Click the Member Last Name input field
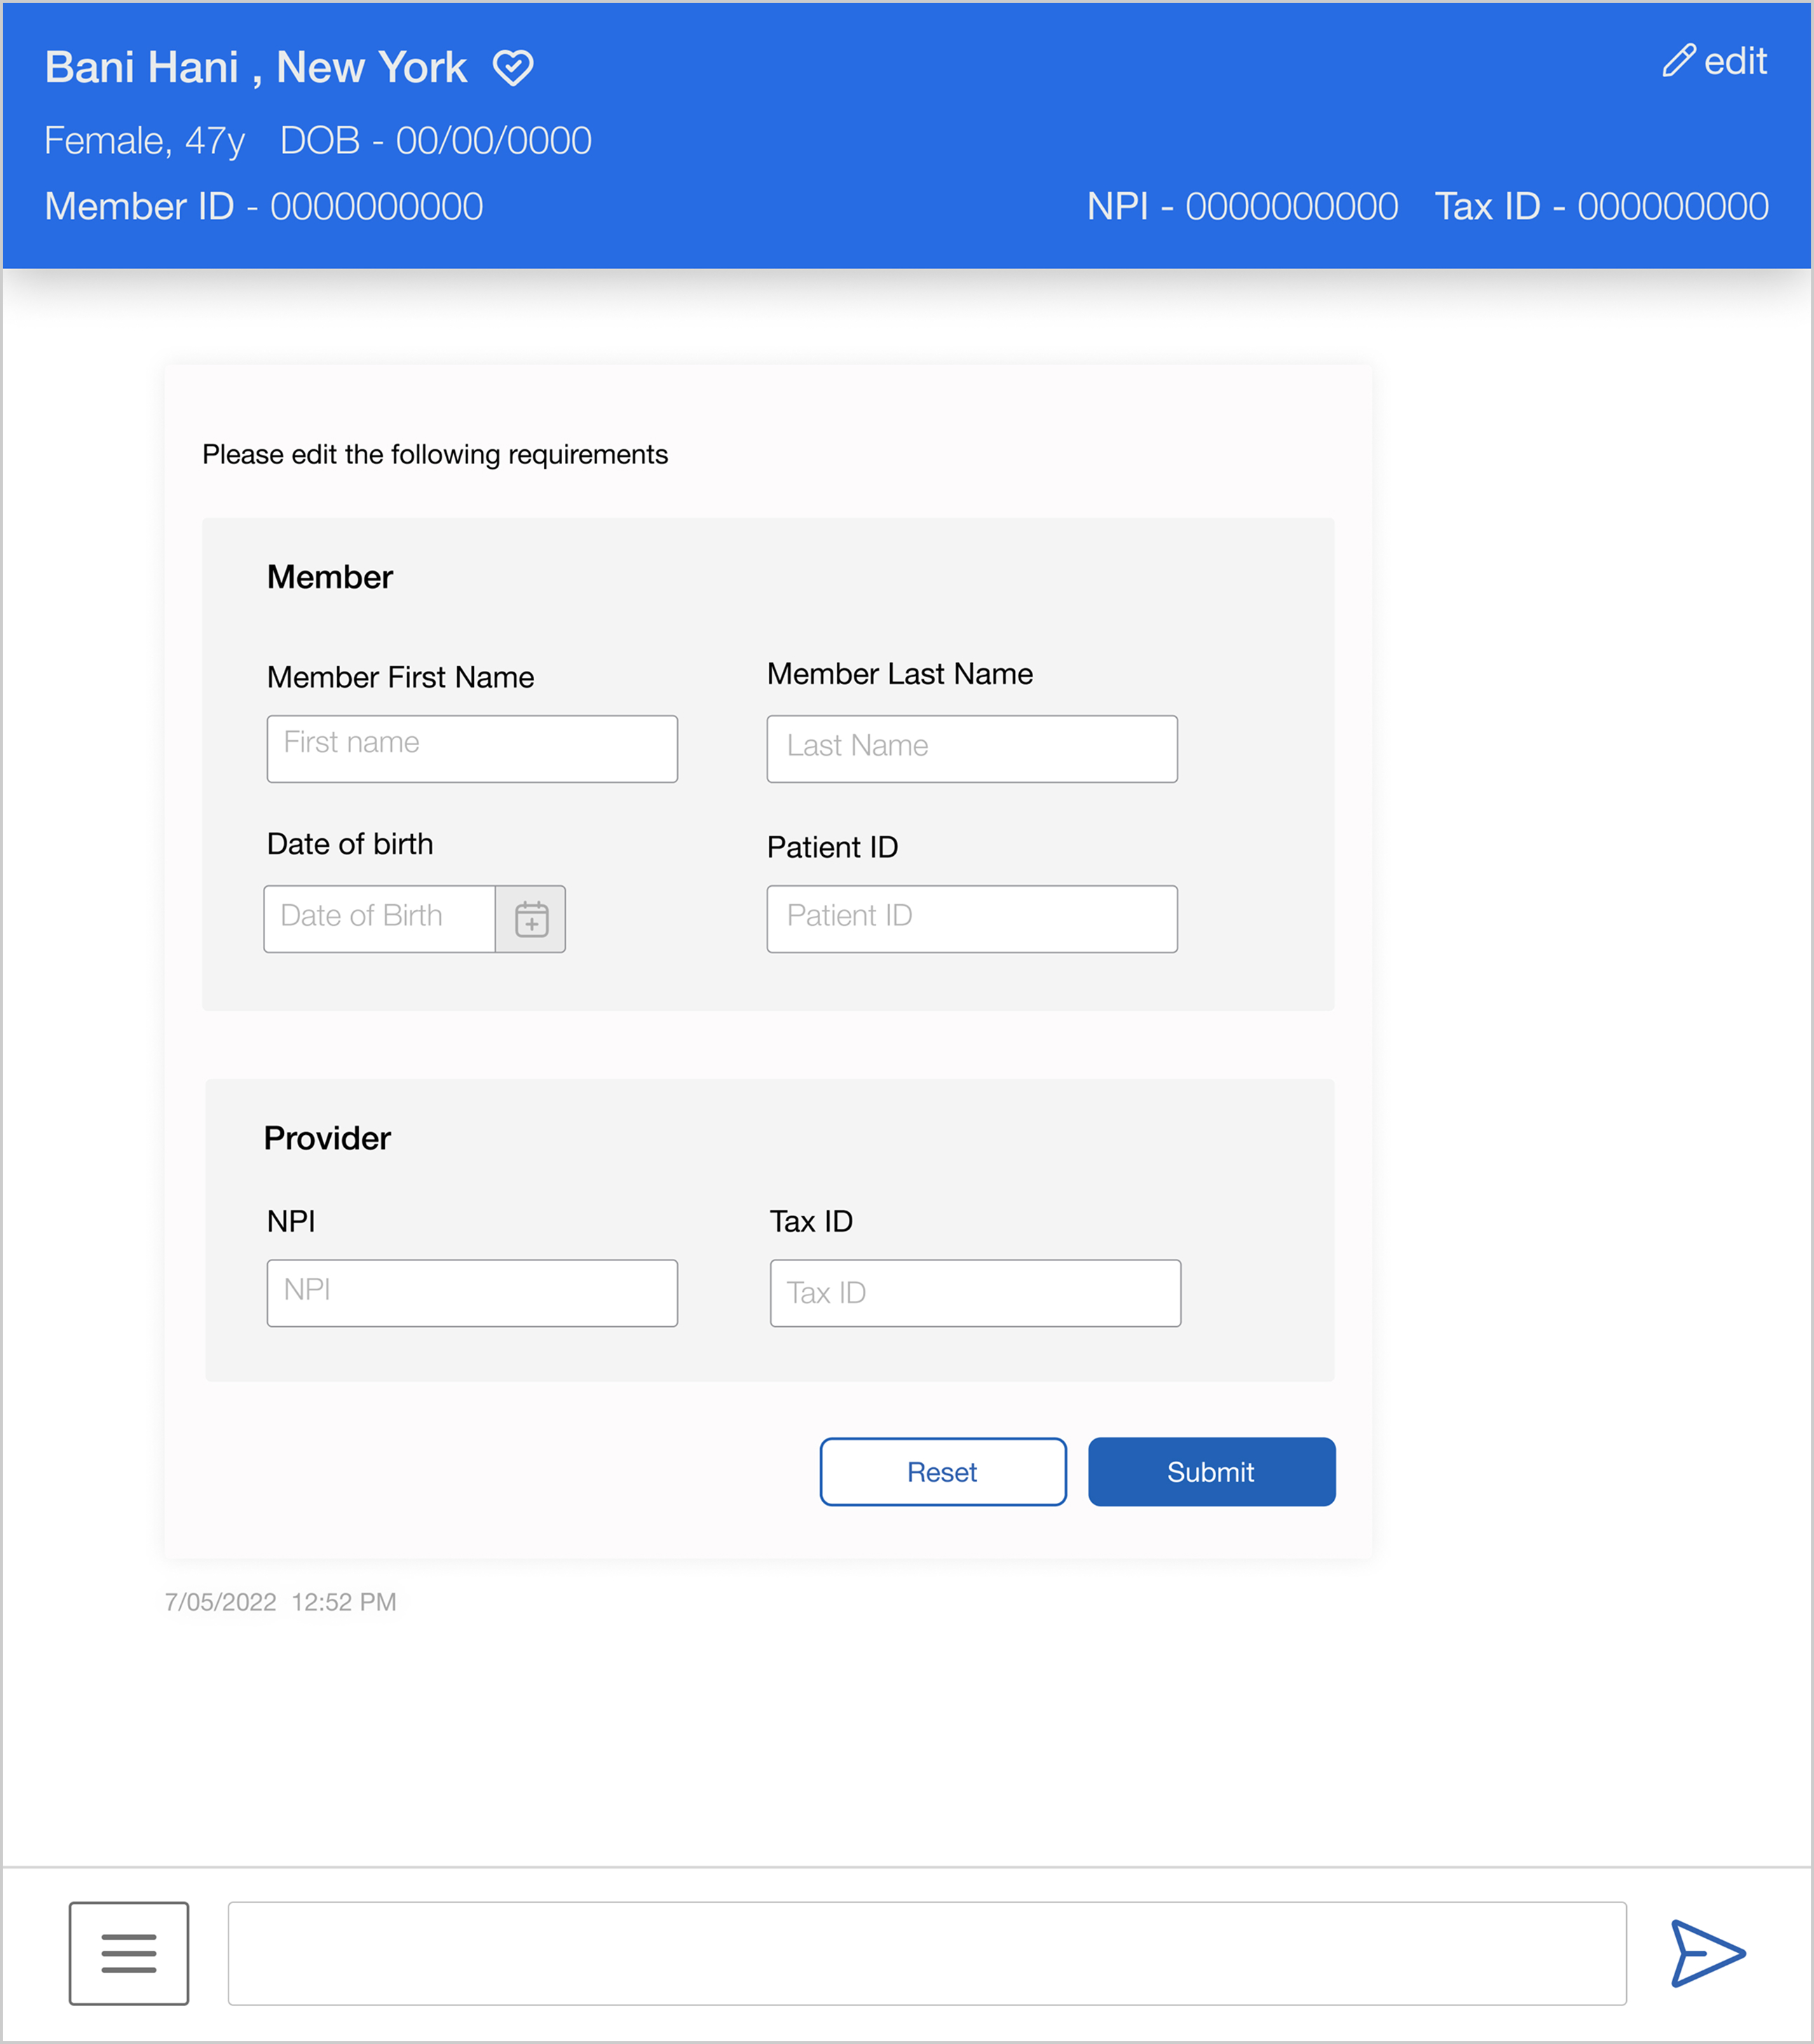 971,748
